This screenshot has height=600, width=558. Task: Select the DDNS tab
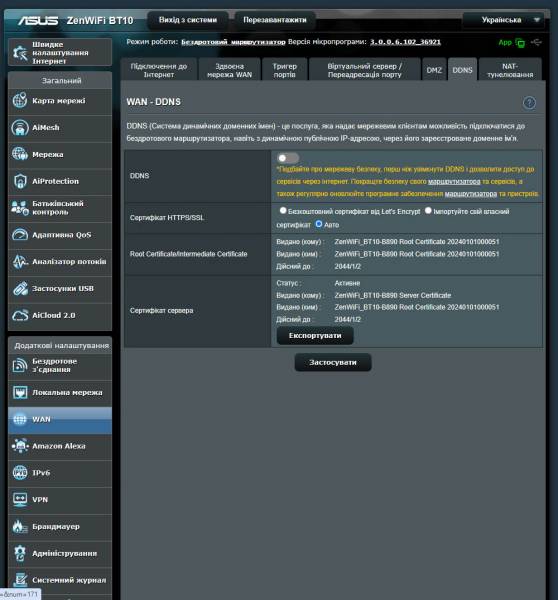click(462, 70)
